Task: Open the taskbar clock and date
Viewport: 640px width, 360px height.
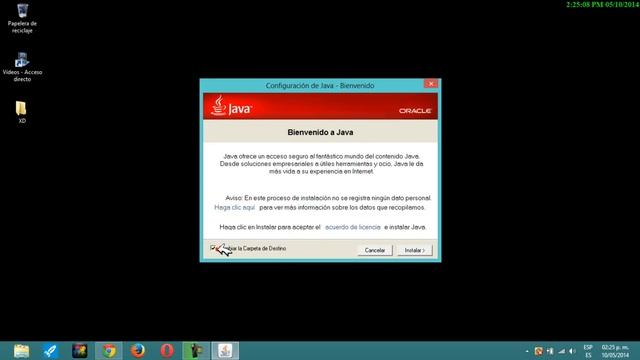Action: (615, 351)
